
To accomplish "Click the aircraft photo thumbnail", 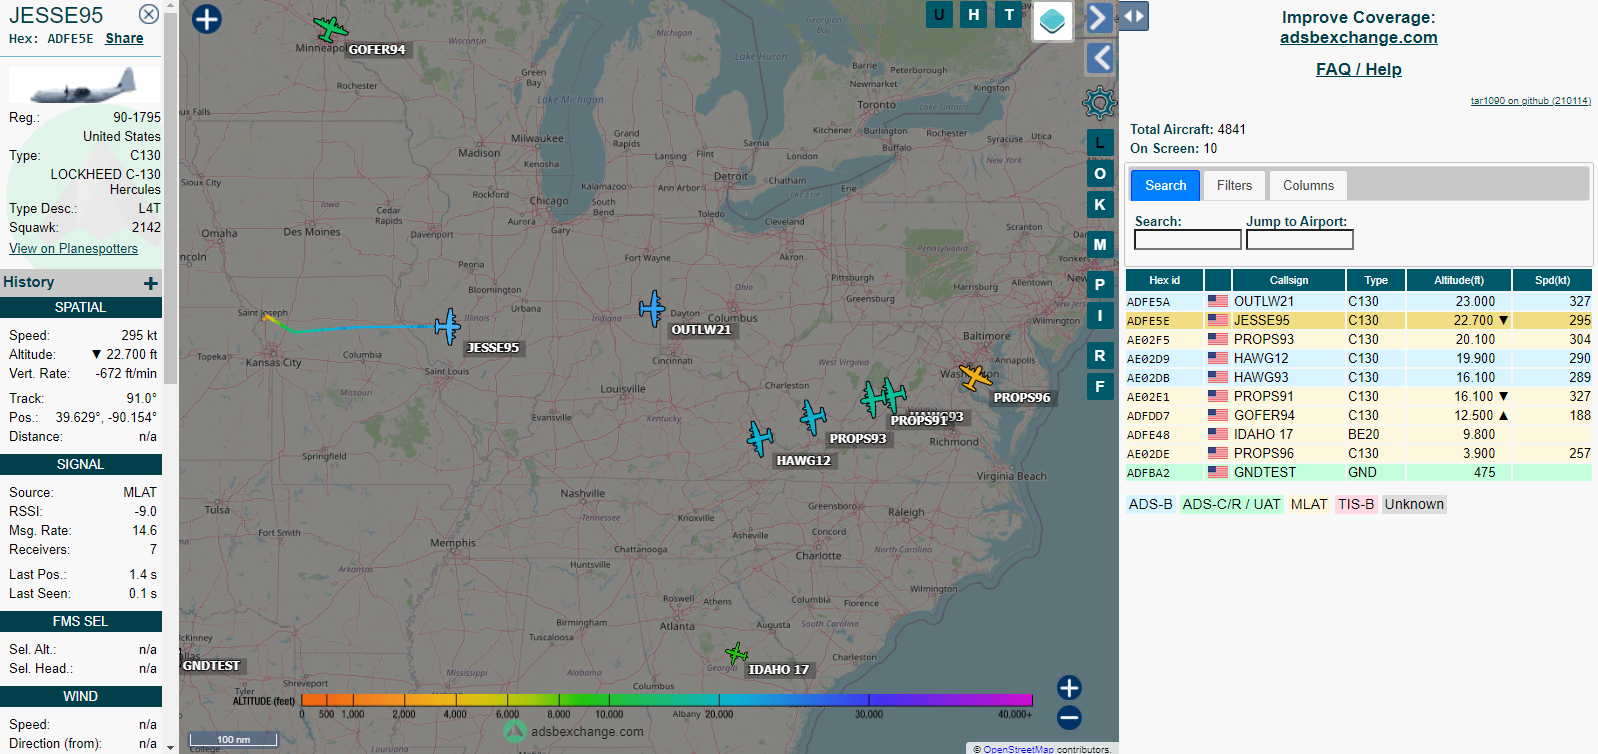I will click(x=83, y=85).
